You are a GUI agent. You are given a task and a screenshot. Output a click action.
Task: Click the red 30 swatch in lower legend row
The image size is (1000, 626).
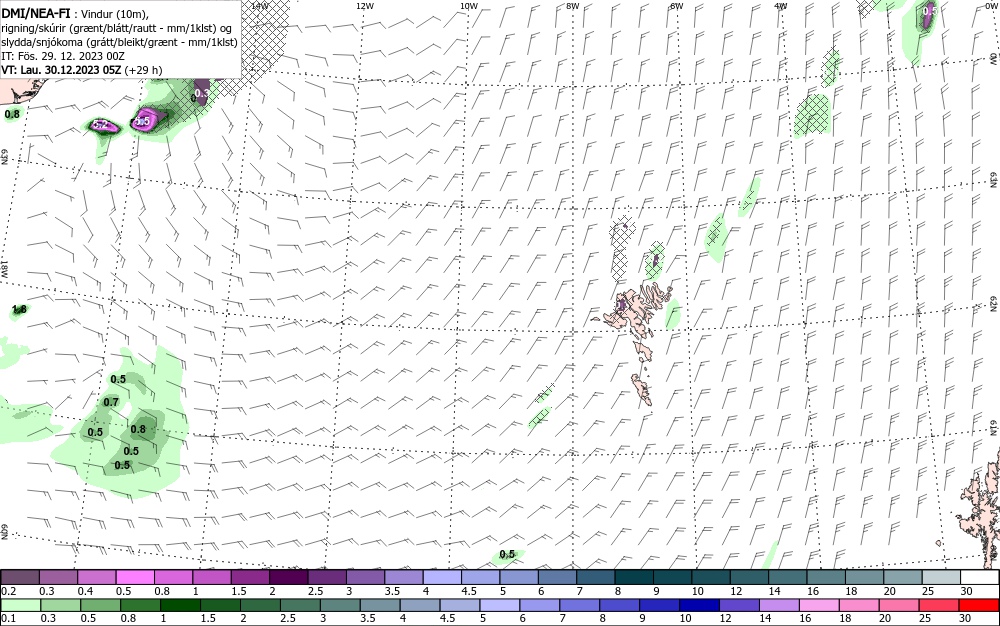980,606
